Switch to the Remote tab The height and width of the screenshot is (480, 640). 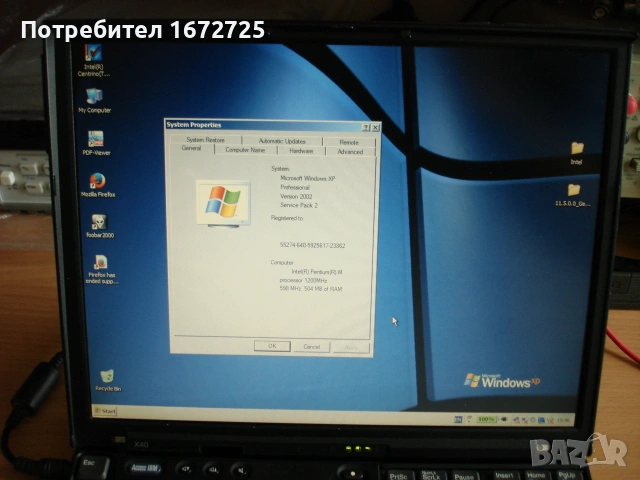(x=349, y=142)
